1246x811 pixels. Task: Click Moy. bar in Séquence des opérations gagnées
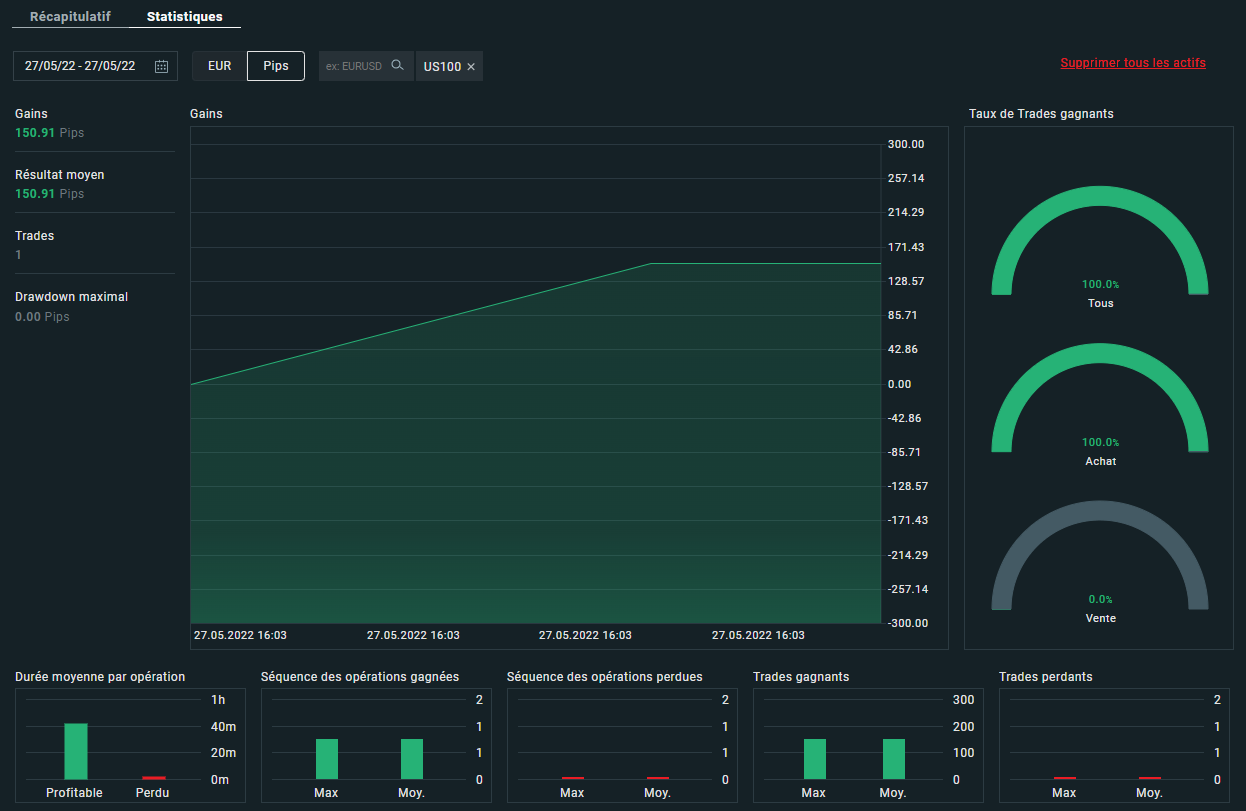pyautogui.click(x=412, y=759)
